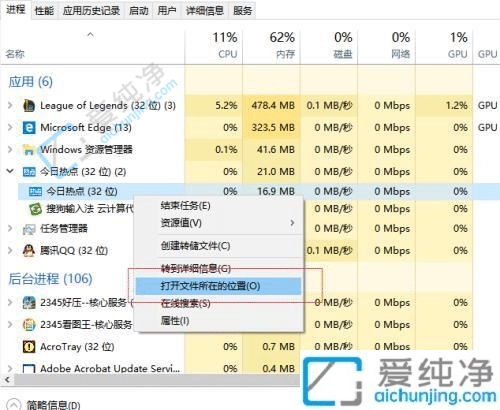Click the 应用 (6) group heading
This screenshot has width=500, height=410.
pos(30,82)
